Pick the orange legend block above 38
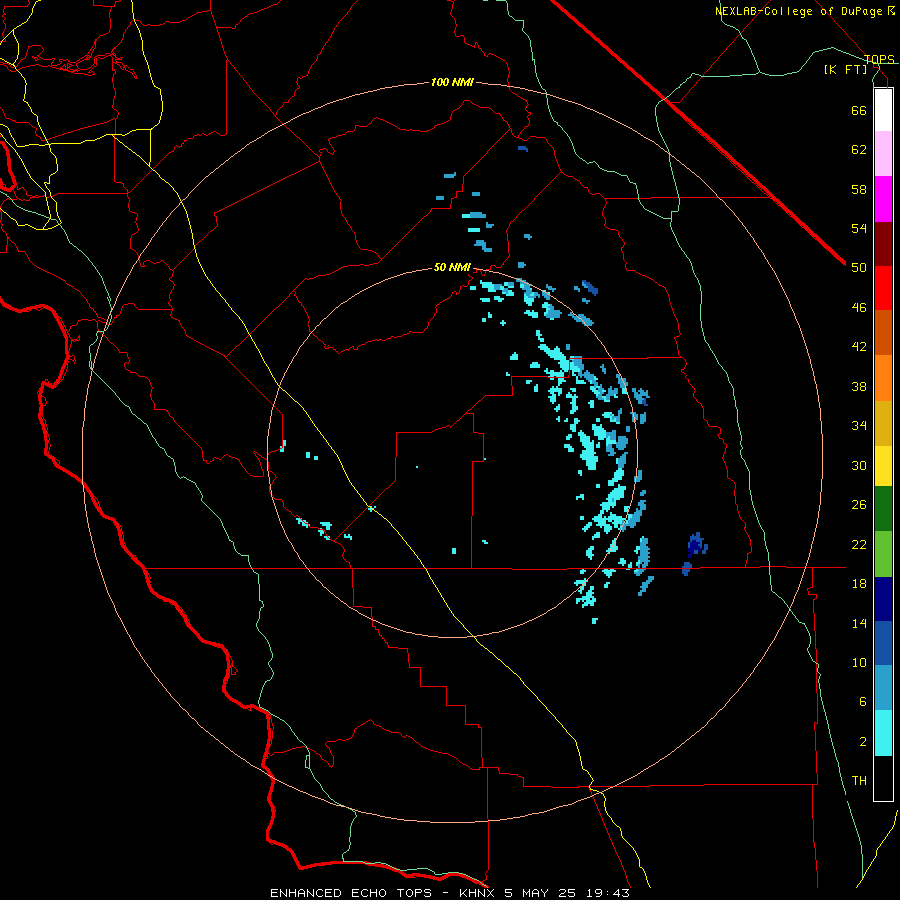This screenshot has height=900, width=900. pos(883,378)
